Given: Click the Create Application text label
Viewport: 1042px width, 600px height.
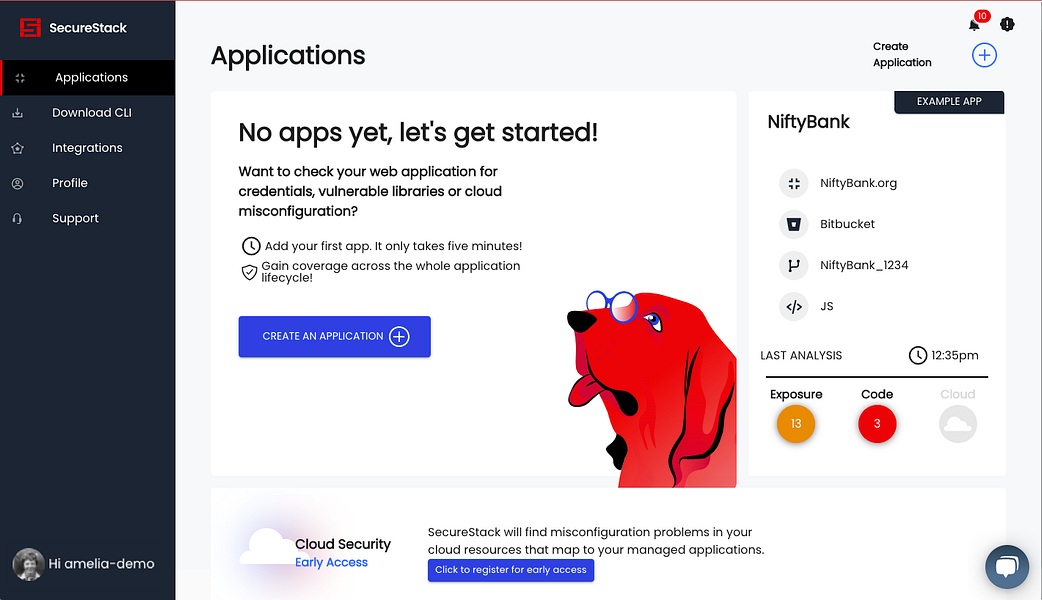Looking at the screenshot, I should [x=902, y=54].
